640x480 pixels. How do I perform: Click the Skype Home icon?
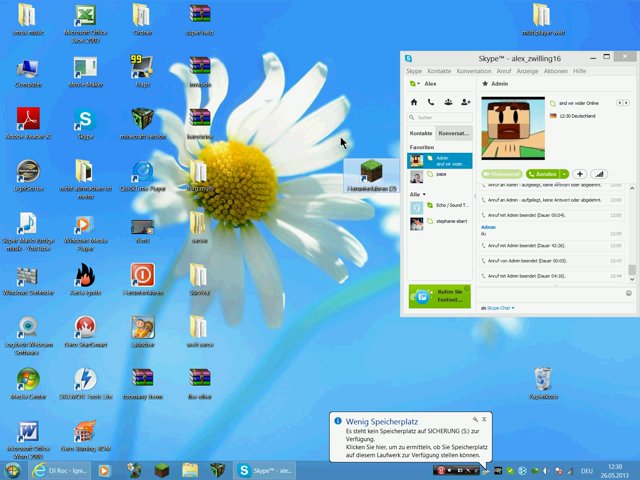coord(414,102)
